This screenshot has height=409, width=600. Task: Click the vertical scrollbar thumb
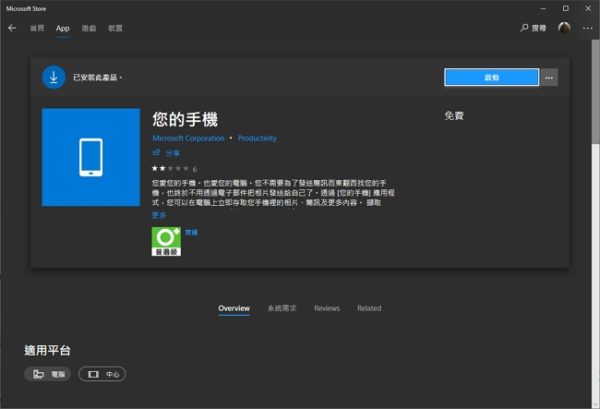(x=595, y=92)
